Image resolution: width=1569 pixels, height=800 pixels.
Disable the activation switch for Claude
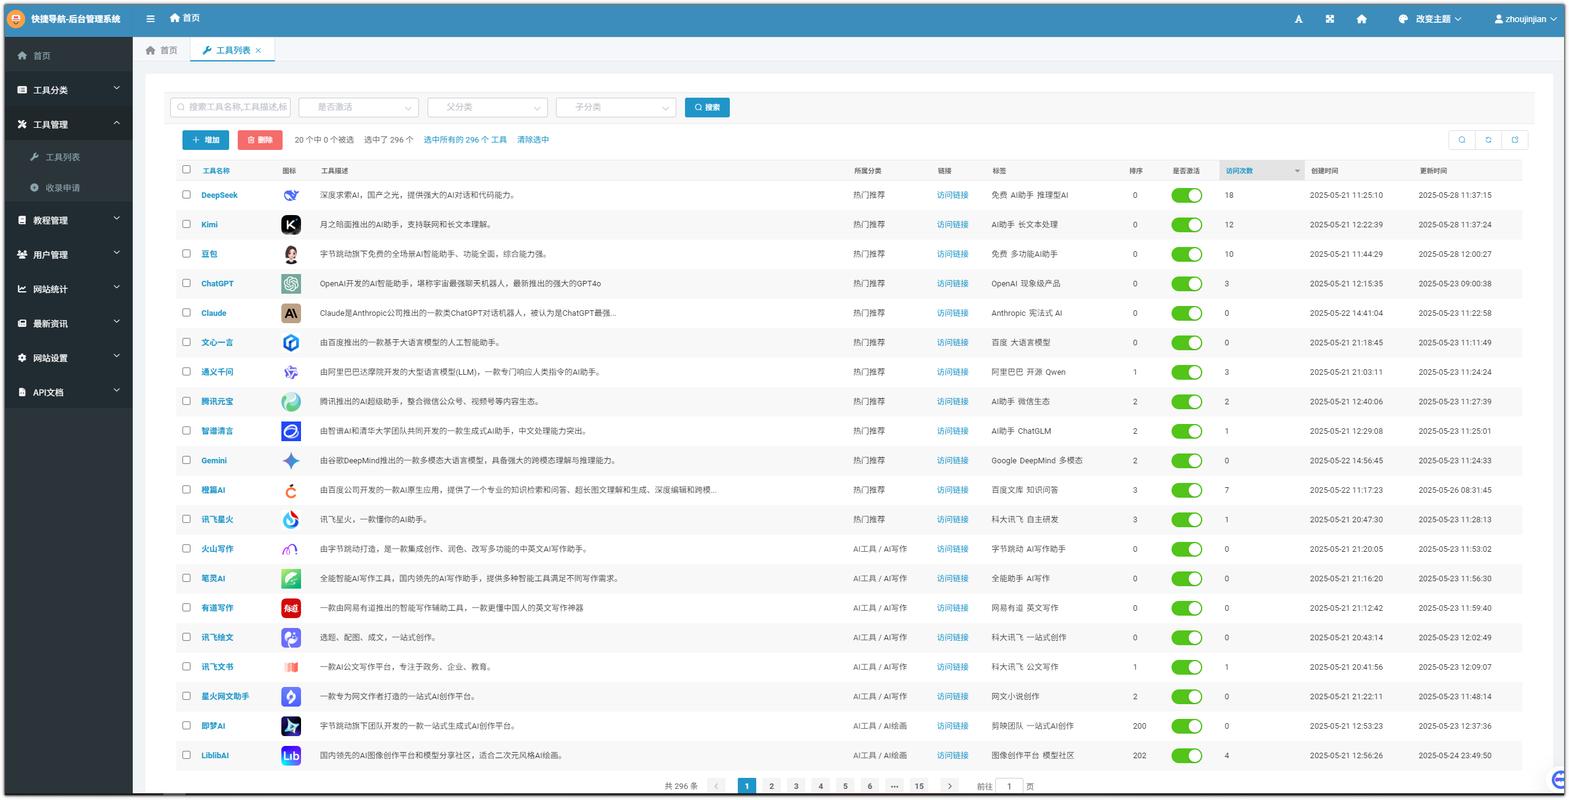click(x=1186, y=314)
